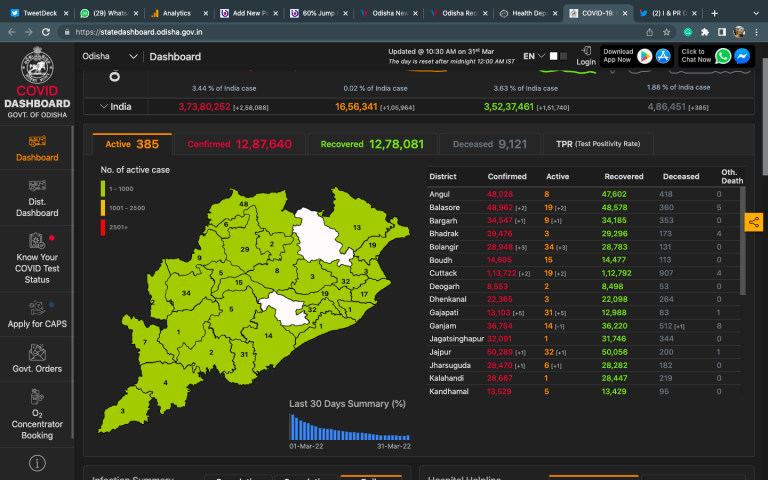Click the green 1 - 1000 legend swatch
Image resolution: width=768 pixels, height=480 pixels.
[103, 188]
